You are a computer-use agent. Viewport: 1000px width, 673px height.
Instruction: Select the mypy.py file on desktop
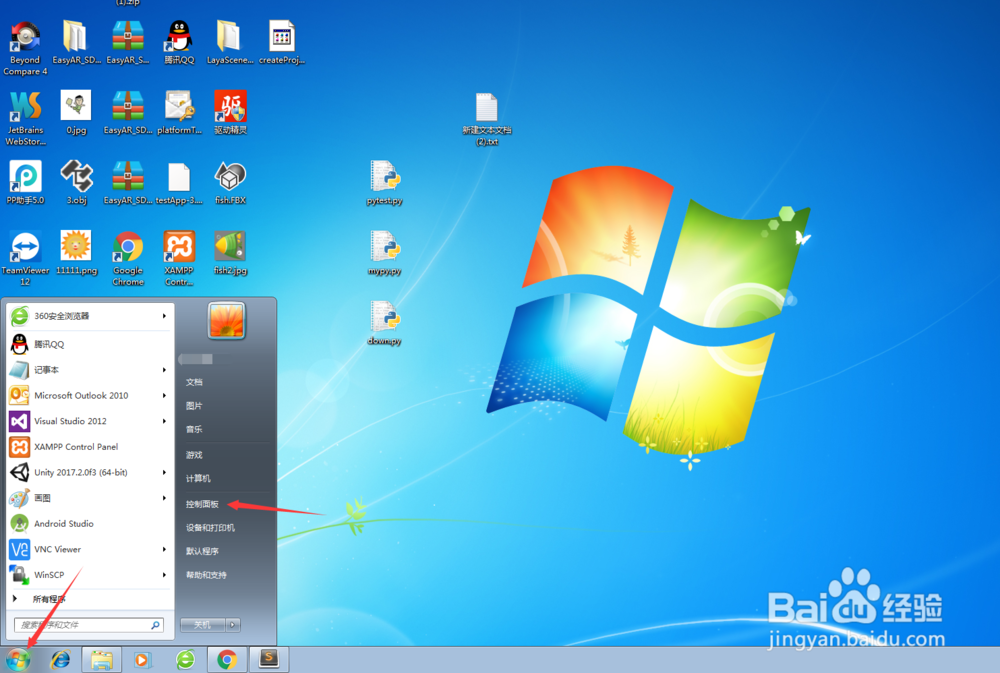pyautogui.click(x=385, y=253)
